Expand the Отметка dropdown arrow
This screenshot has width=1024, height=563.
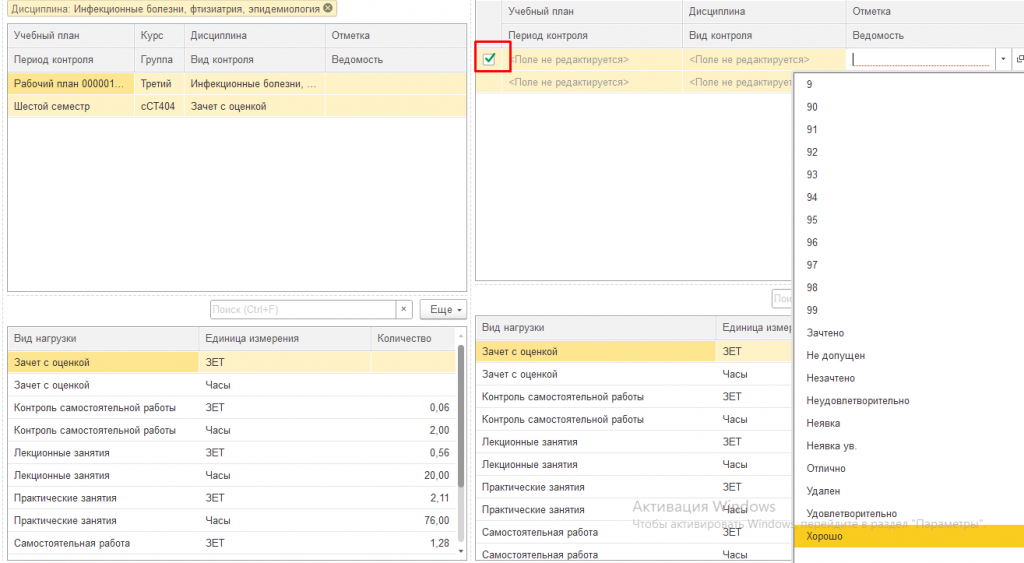[1003, 60]
